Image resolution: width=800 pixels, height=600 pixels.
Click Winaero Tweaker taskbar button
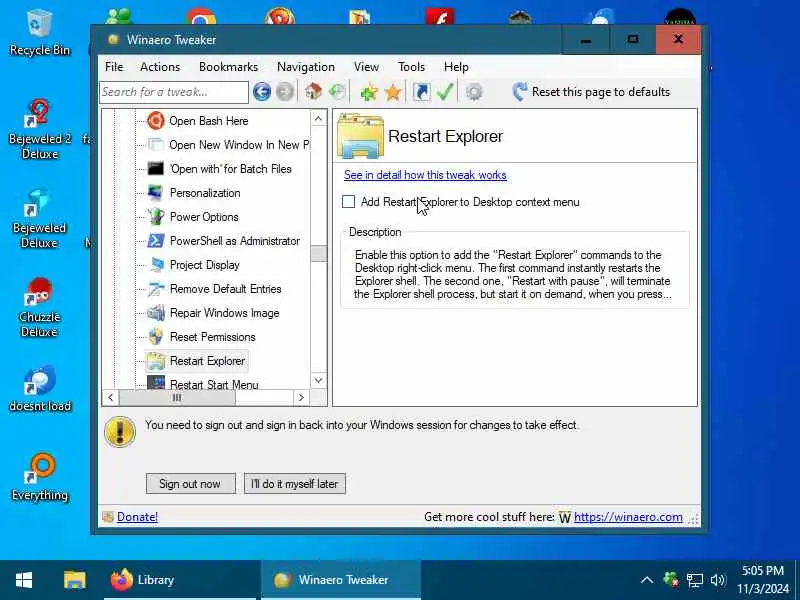click(341, 580)
